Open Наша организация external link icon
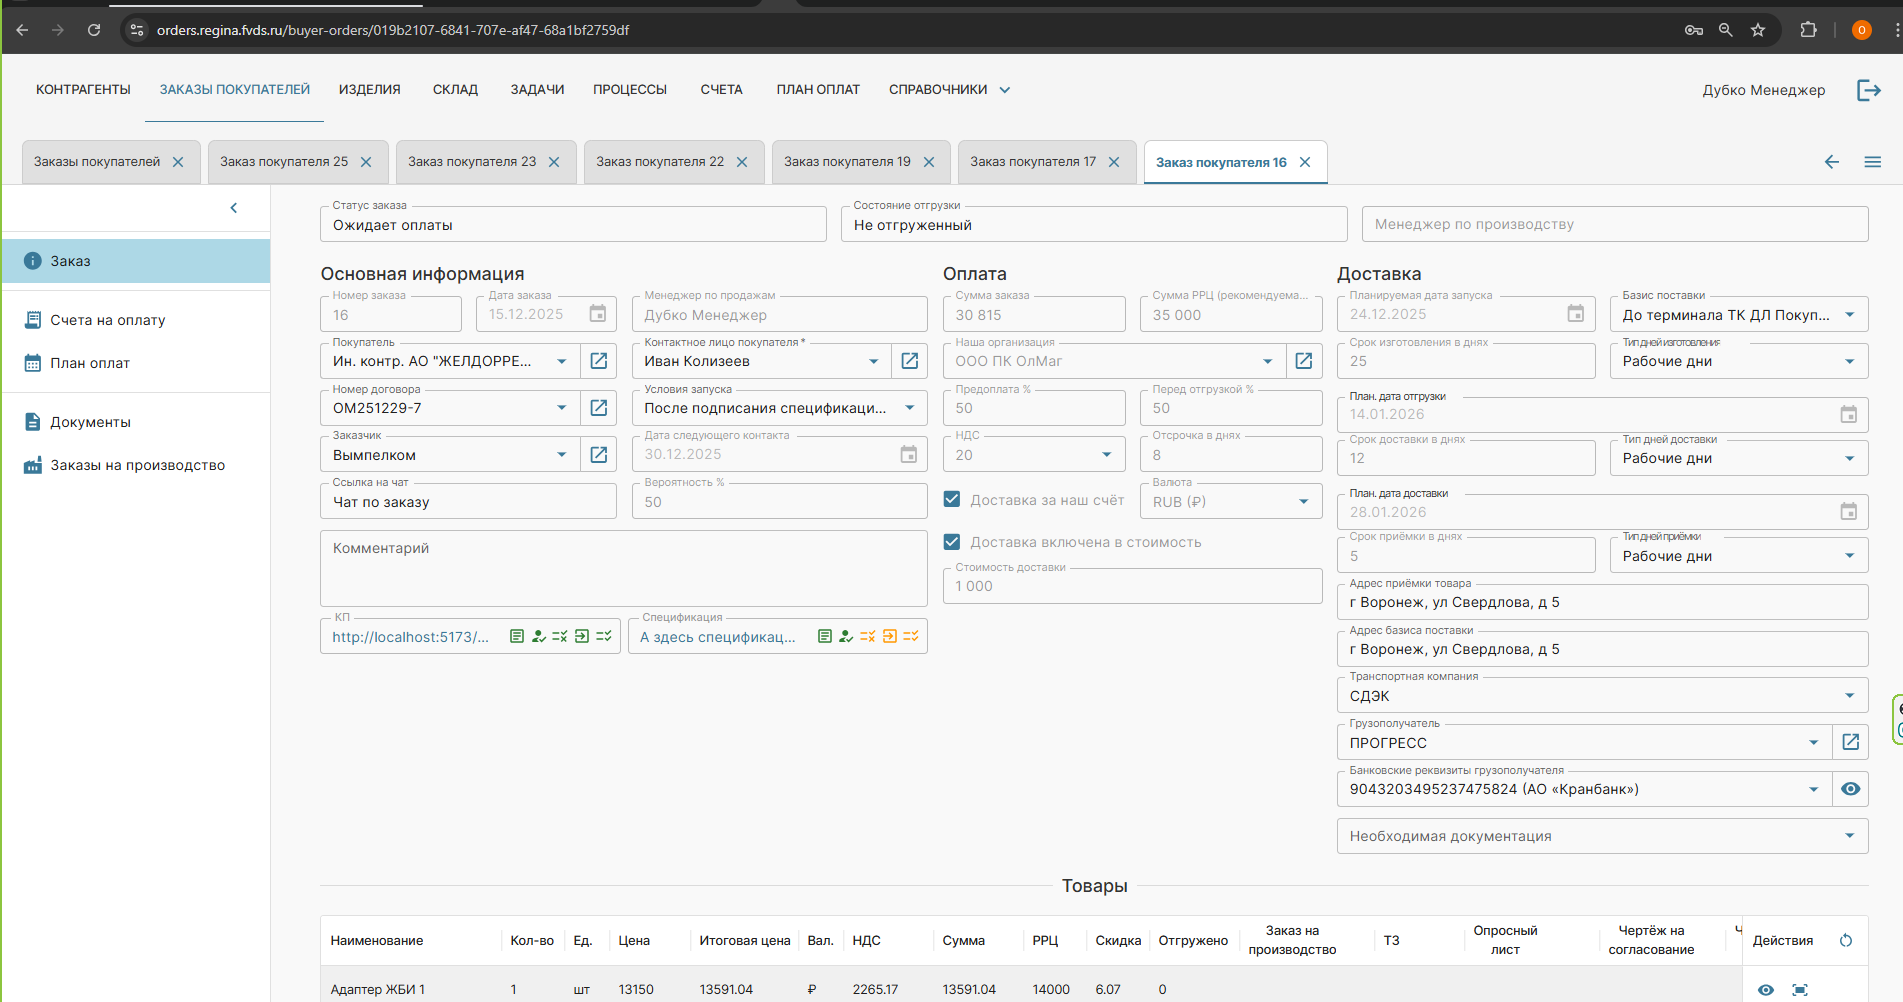 point(1303,361)
